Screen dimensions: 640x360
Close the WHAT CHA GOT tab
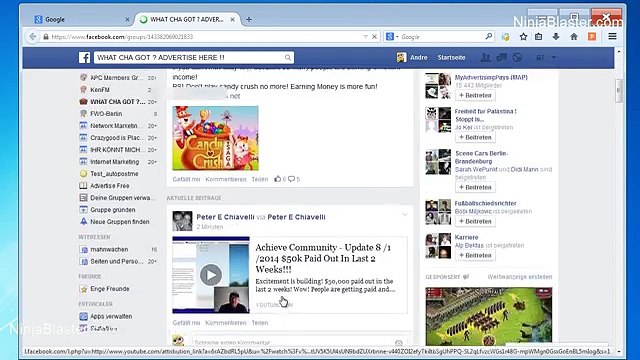point(232,19)
